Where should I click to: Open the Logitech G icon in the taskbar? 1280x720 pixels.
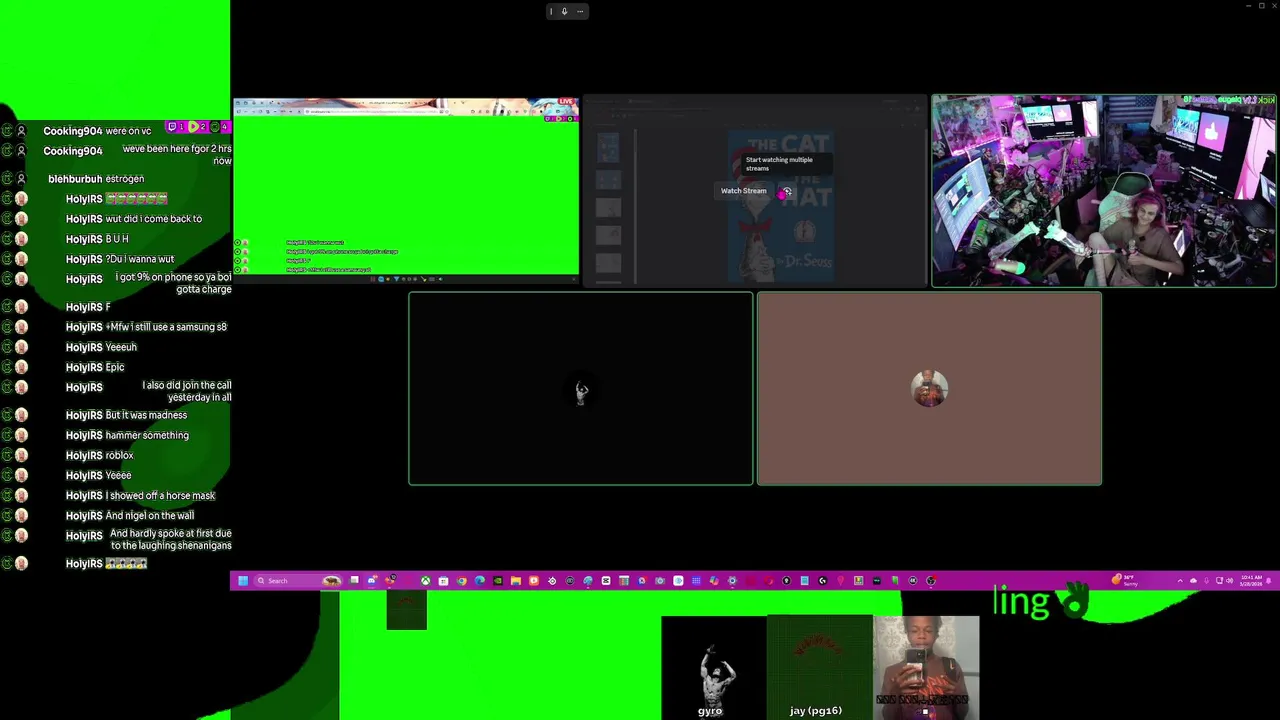(x=822, y=581)
